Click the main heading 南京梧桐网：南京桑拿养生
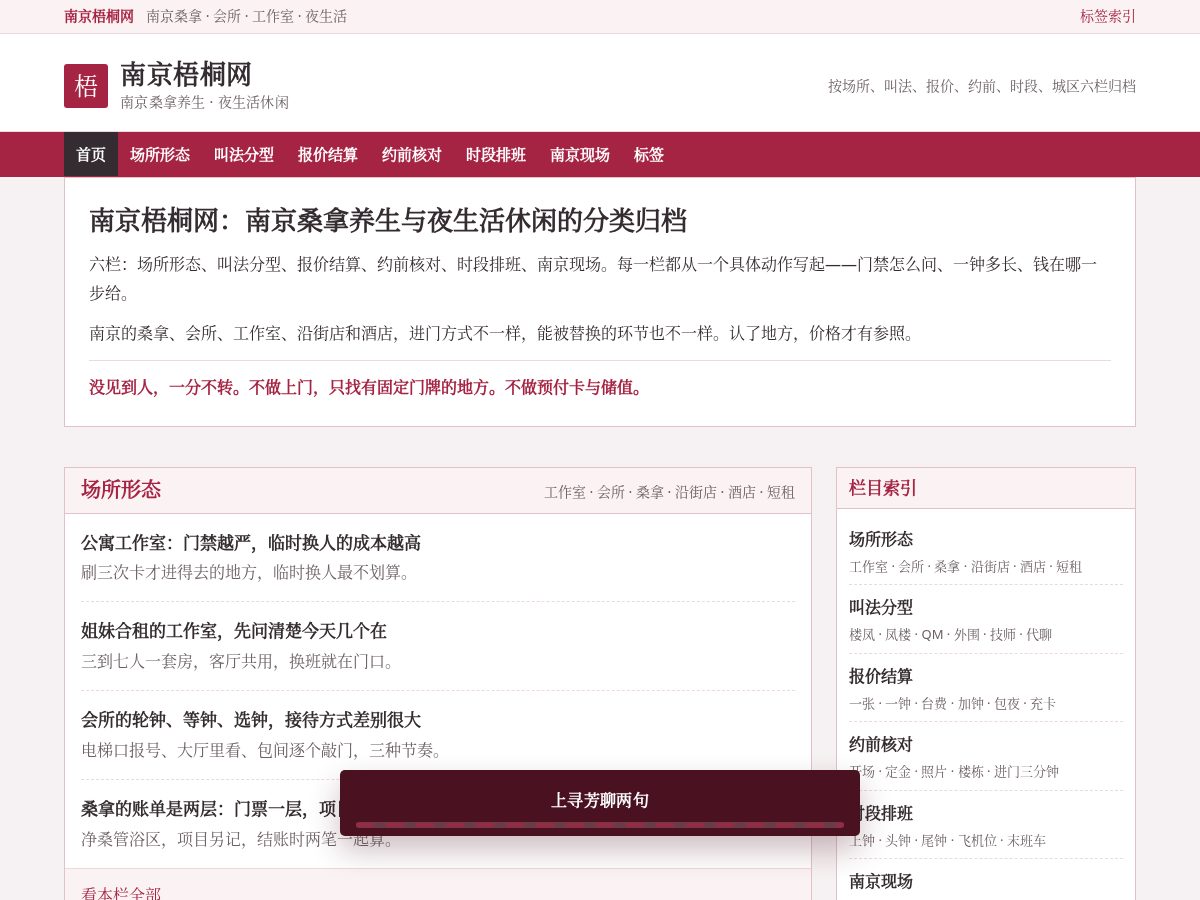The height and width of the screenshot is (900, 1200). (388, 220)
